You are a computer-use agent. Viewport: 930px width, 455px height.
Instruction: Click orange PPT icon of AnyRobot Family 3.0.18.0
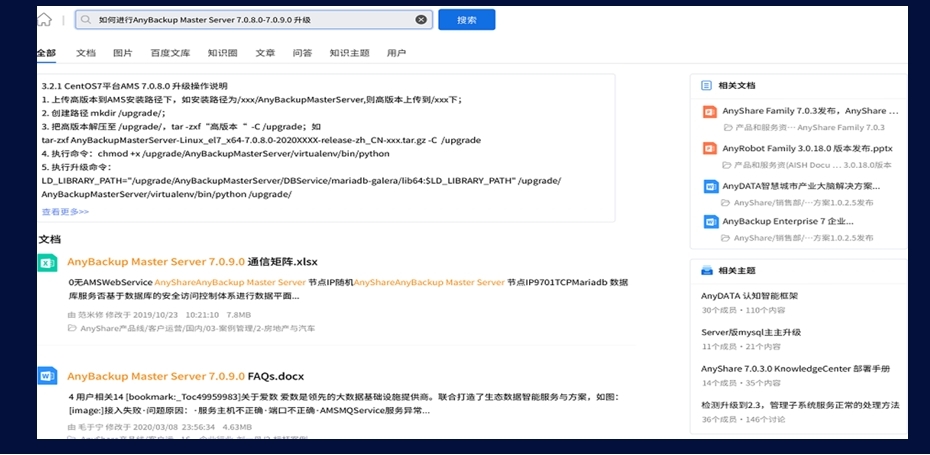click(710, 148)
